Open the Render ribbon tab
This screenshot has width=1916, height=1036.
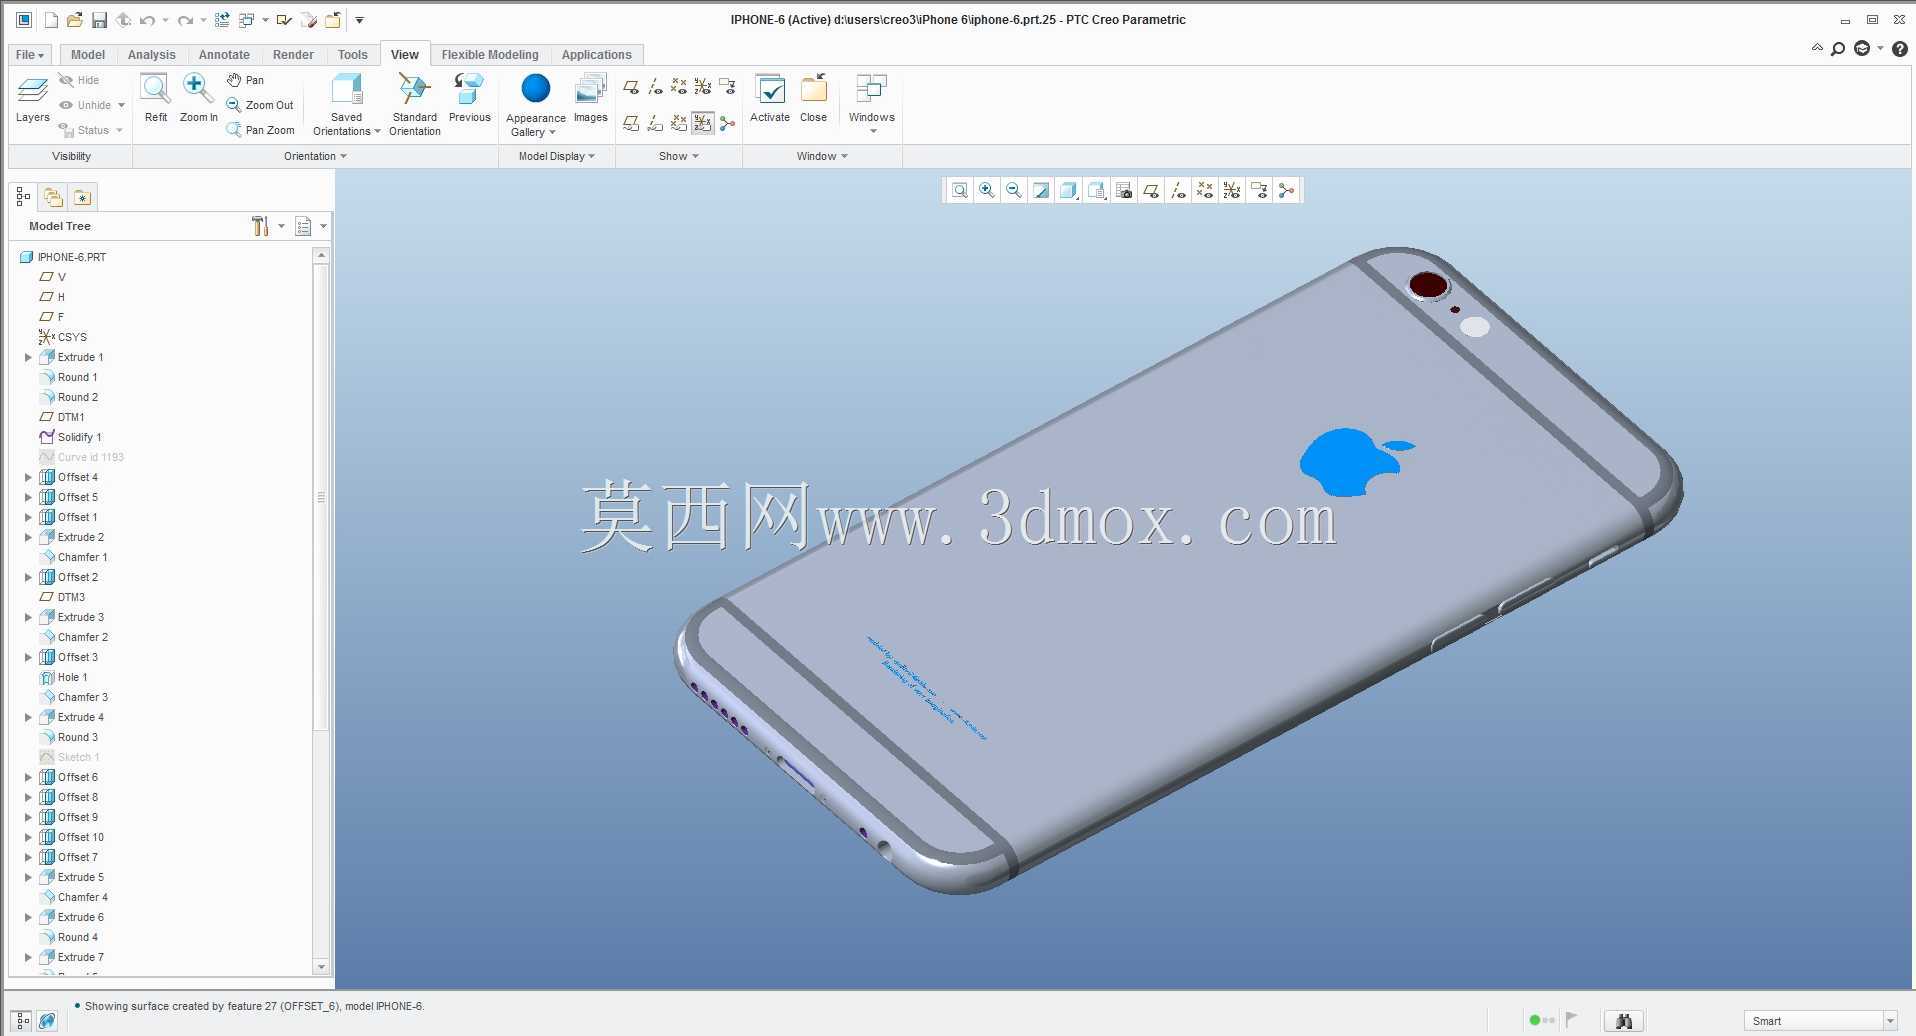click(293, 55)
